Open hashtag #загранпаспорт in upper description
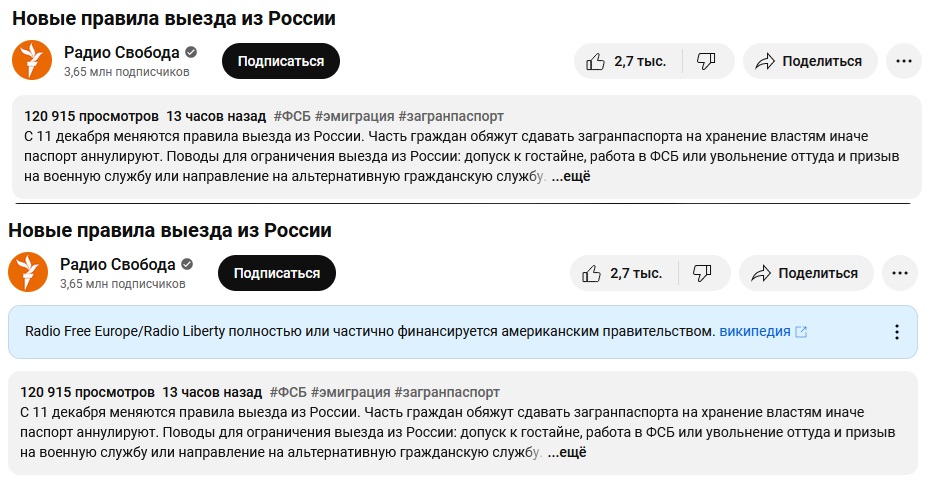This screenshot has height=492, width=937. 451,116
